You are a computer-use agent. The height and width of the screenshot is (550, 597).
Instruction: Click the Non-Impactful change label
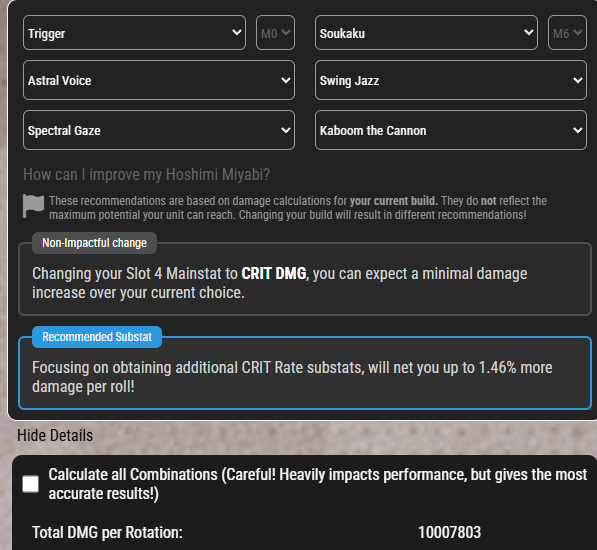pos(94,243)
